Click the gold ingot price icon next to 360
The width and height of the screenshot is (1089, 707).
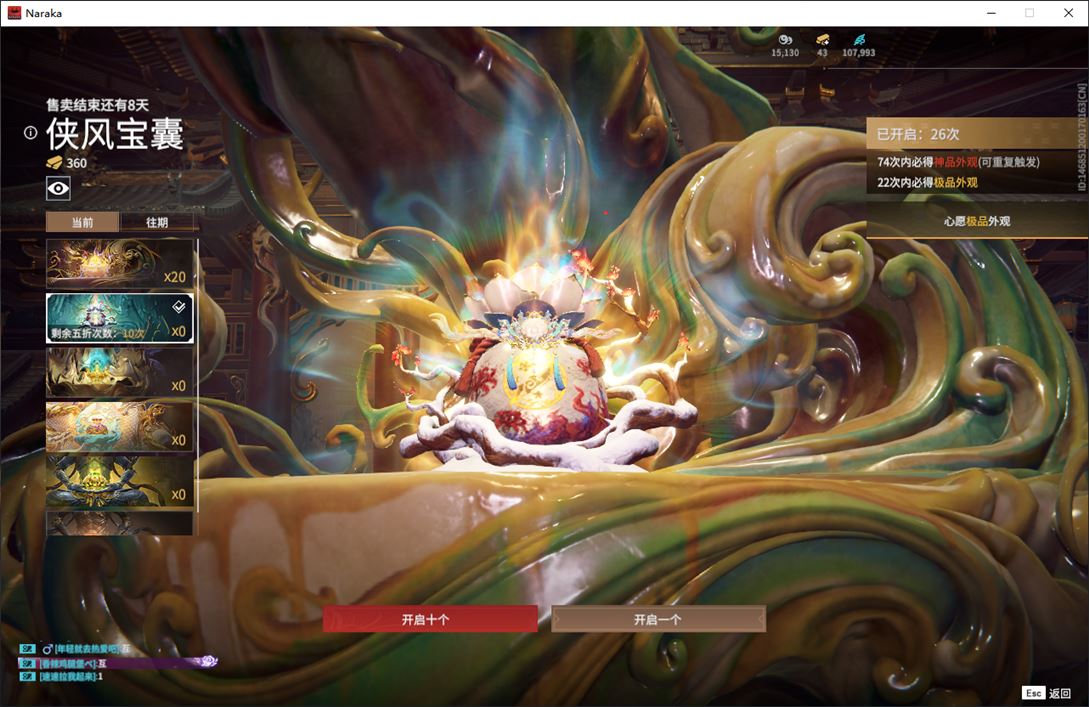point(54,163)
